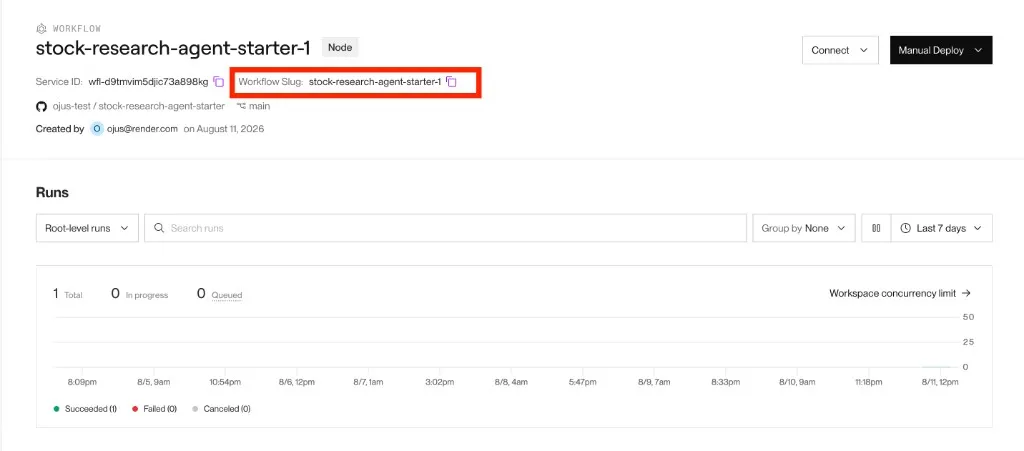Open the Group by None dropdown
The height and width of the screenshot is (451, 1024).
click(x=804, y=228)
